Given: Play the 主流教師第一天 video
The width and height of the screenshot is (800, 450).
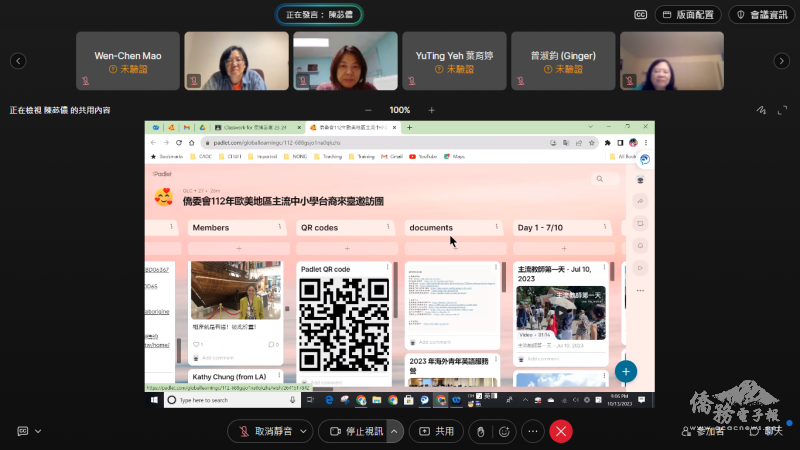Looking at the screenshot, I should 561,313.
